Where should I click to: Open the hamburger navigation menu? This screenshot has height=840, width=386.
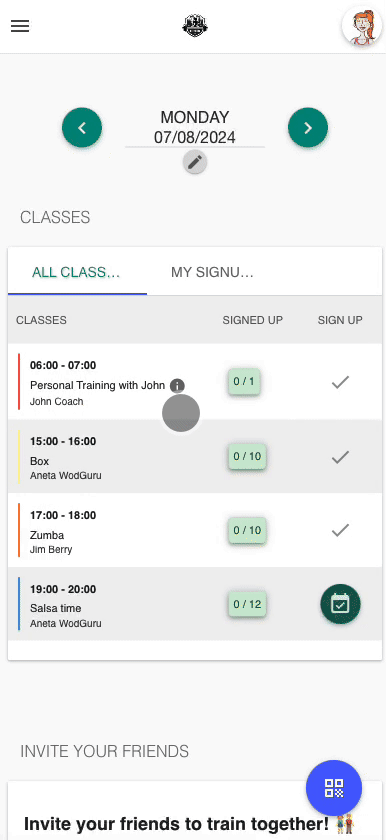(20, 26)
